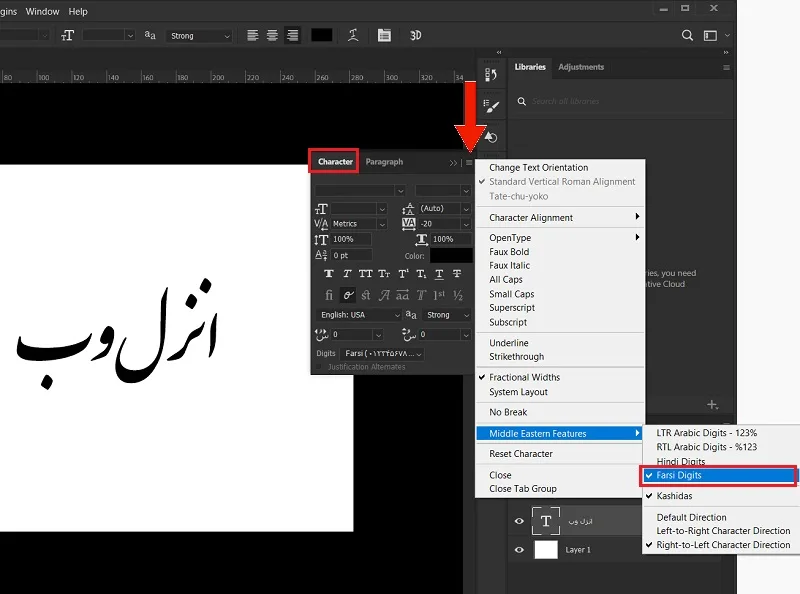This screenshot has width=800, height=594.
Task: Open the Brush Settings panel icon
Action: tap(491, 106)
